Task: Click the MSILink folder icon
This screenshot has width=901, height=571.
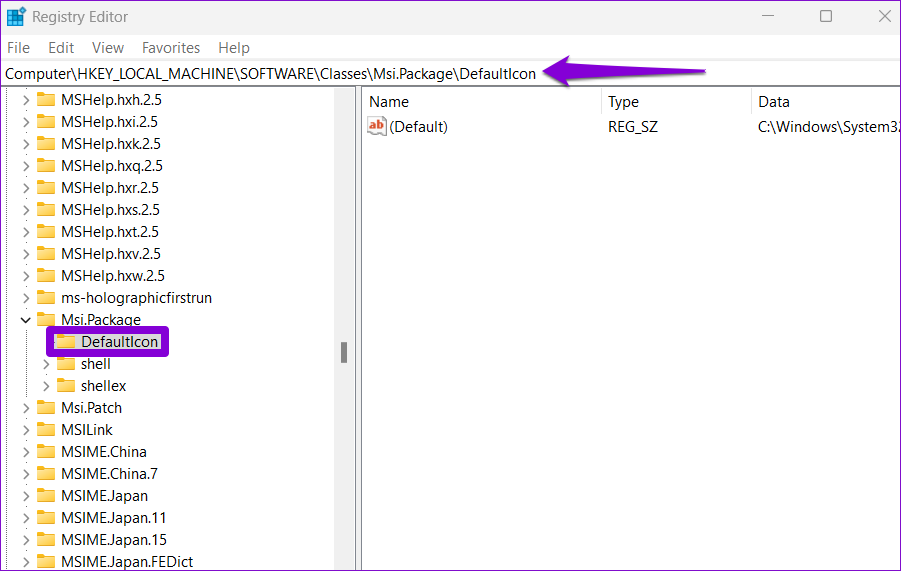Action: (46, 430)
